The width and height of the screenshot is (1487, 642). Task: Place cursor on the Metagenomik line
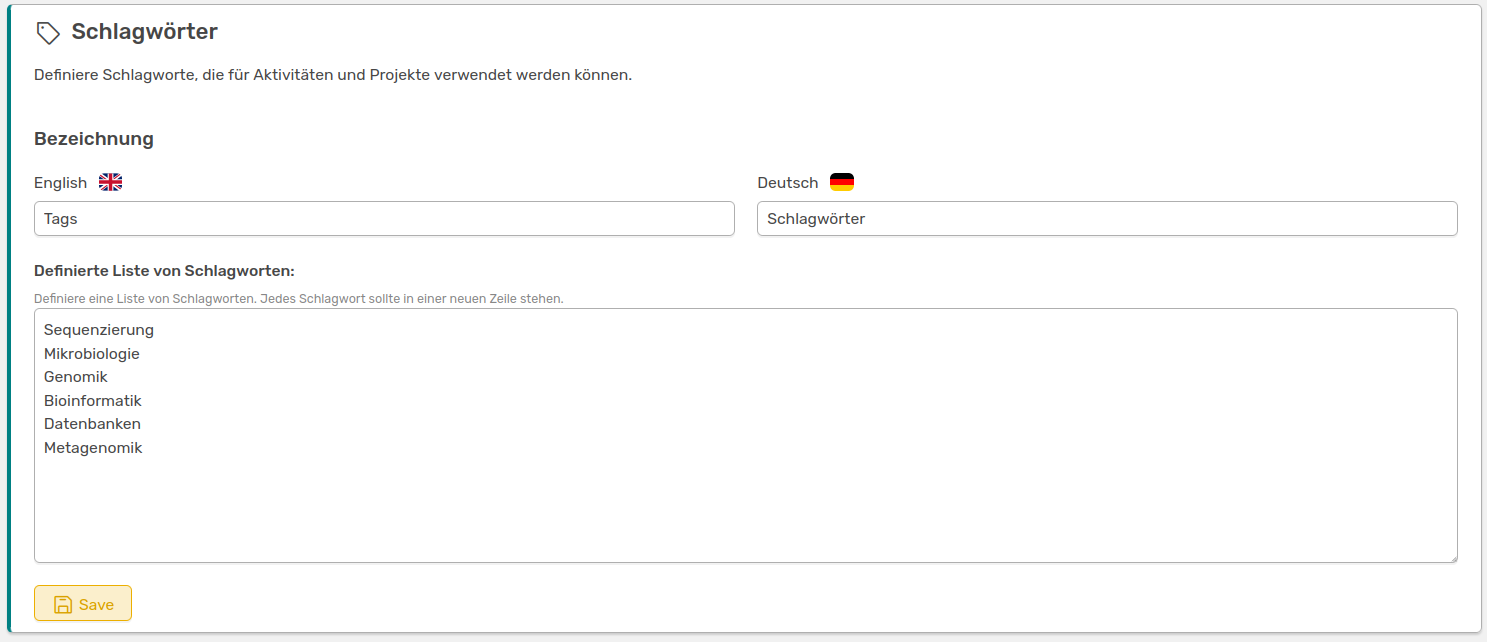[93, 448]
